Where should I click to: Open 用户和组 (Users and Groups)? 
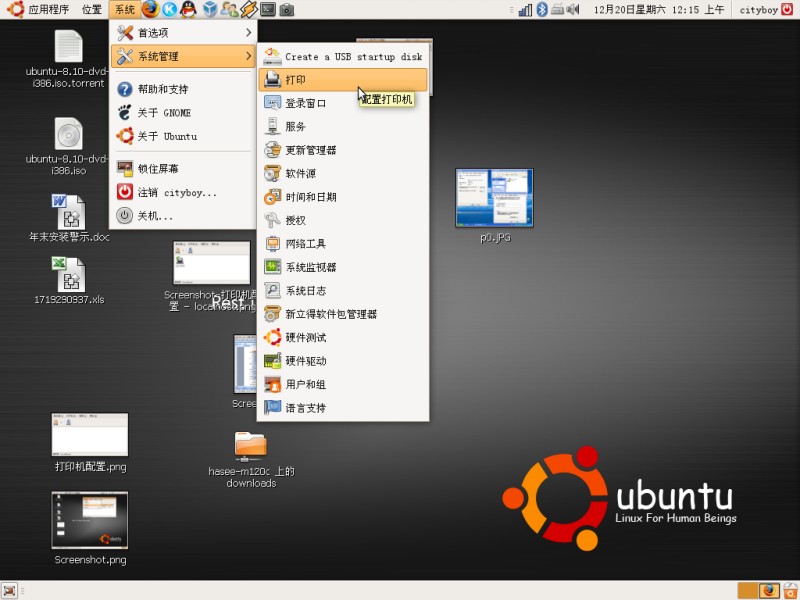click(x=343, y=385)
